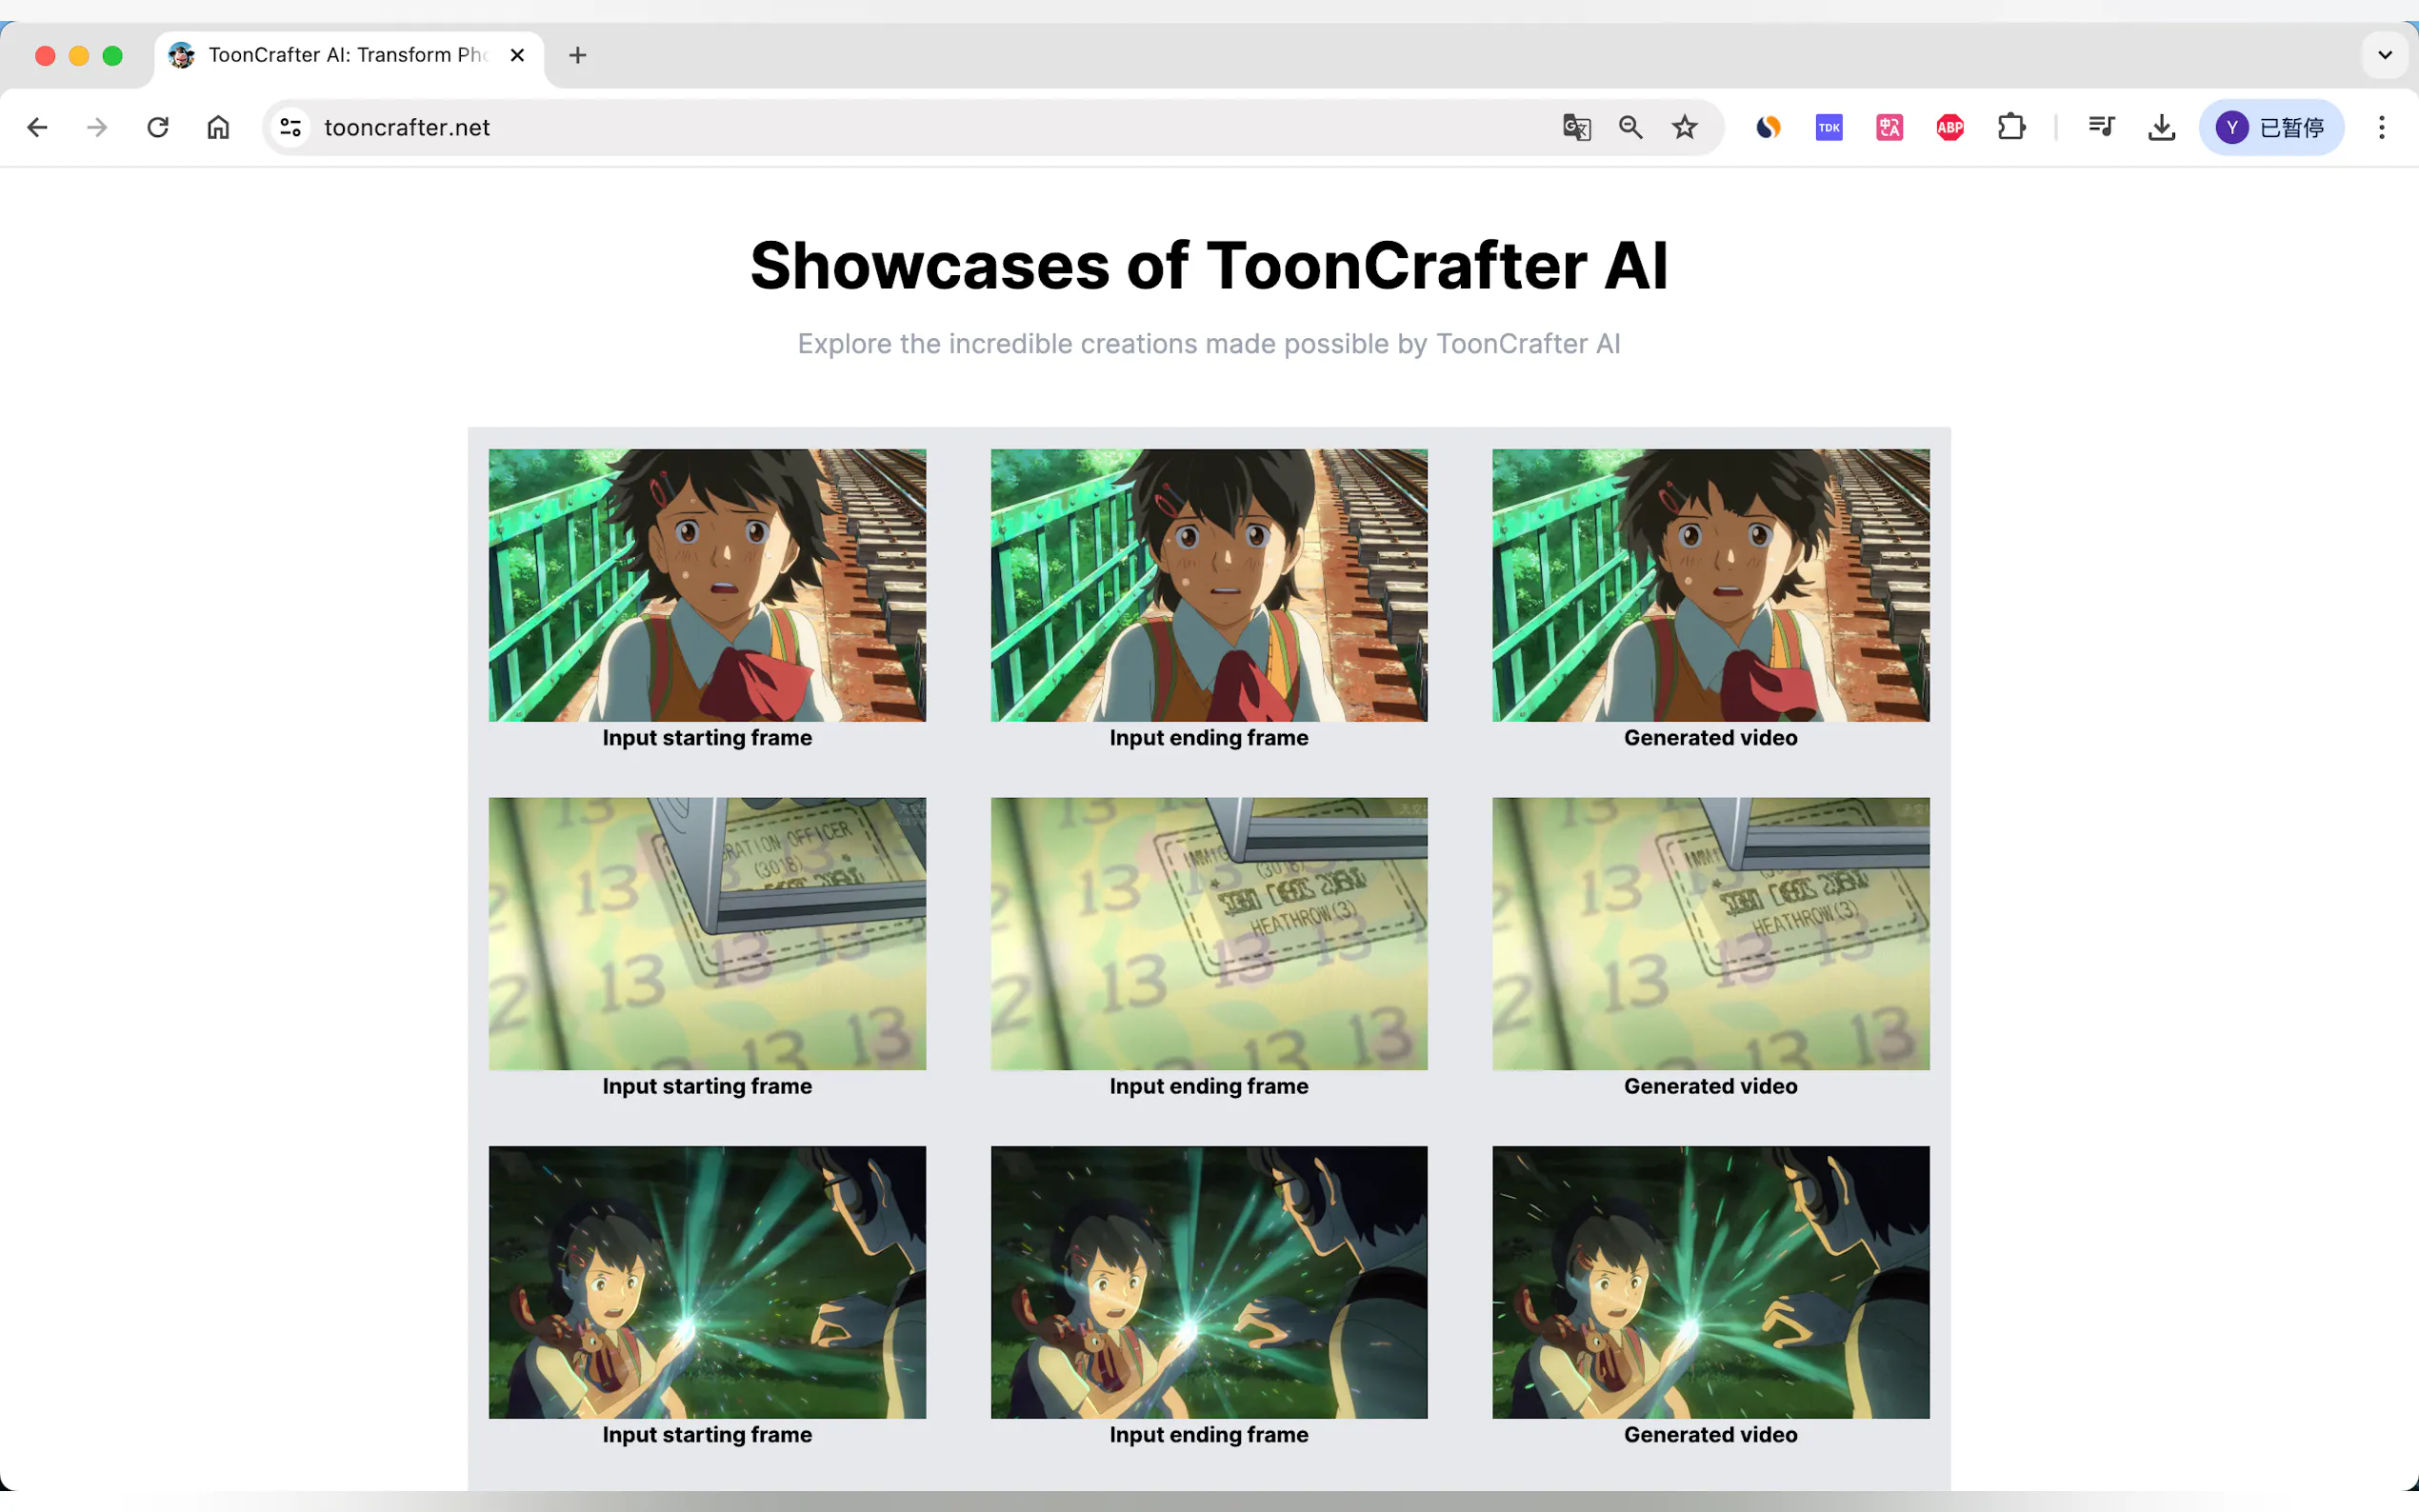Click the Google Translate icon
The image size is (2419, 1512).
pyautogui.click(x=1576, y=127)
